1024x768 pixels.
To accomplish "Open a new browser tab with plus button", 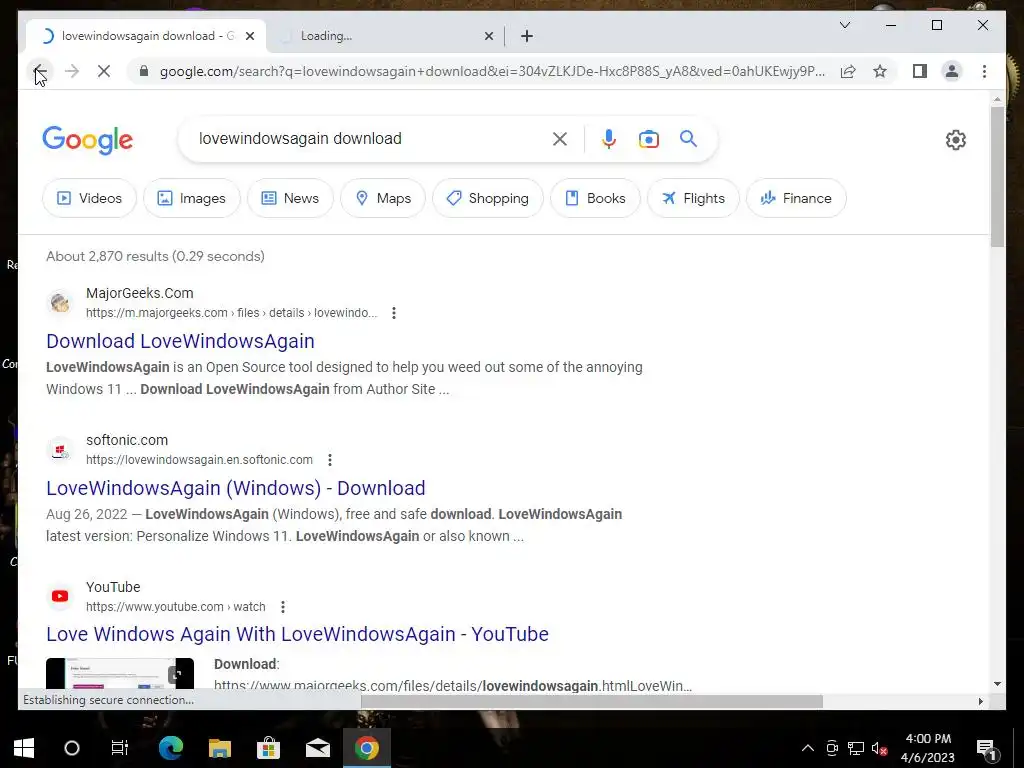I will pyautogui.click(x=527, y=36).
